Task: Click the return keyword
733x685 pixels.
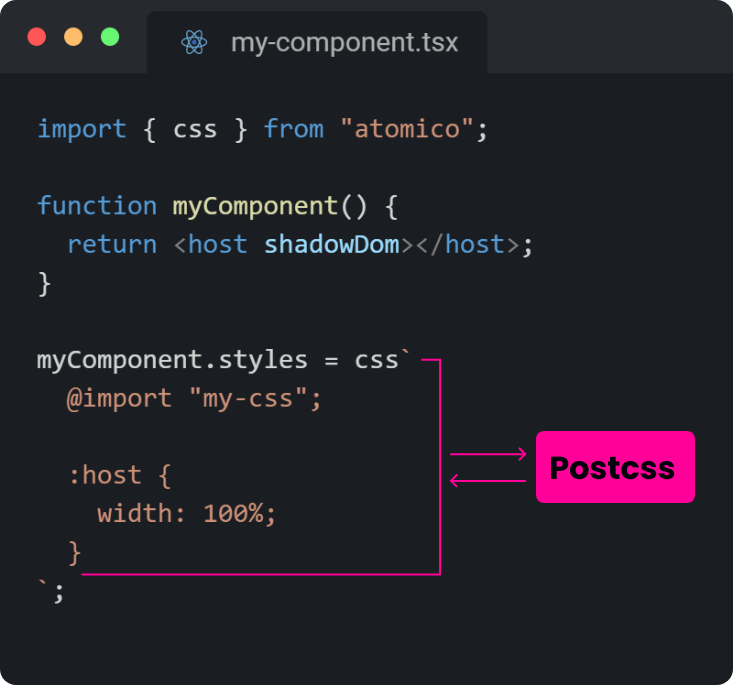Action: [x=112, y=245]
